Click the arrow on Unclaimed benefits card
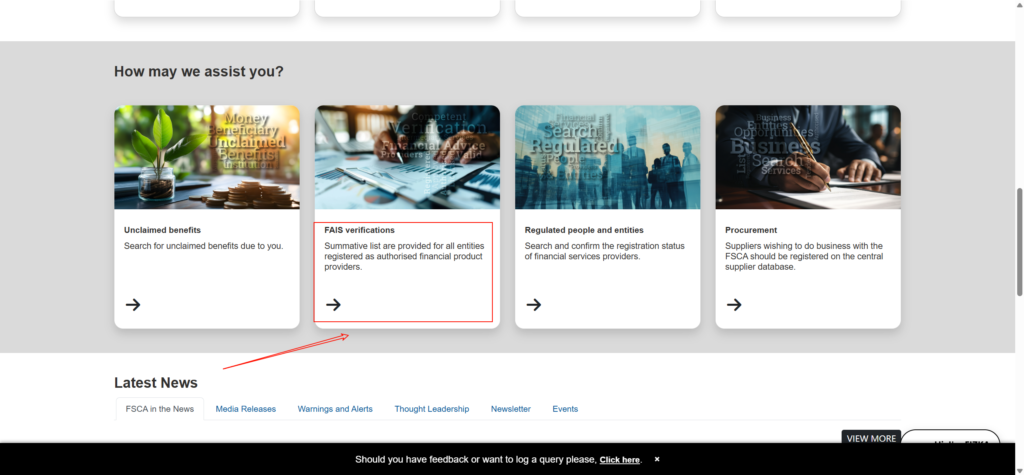 point(133,304)
